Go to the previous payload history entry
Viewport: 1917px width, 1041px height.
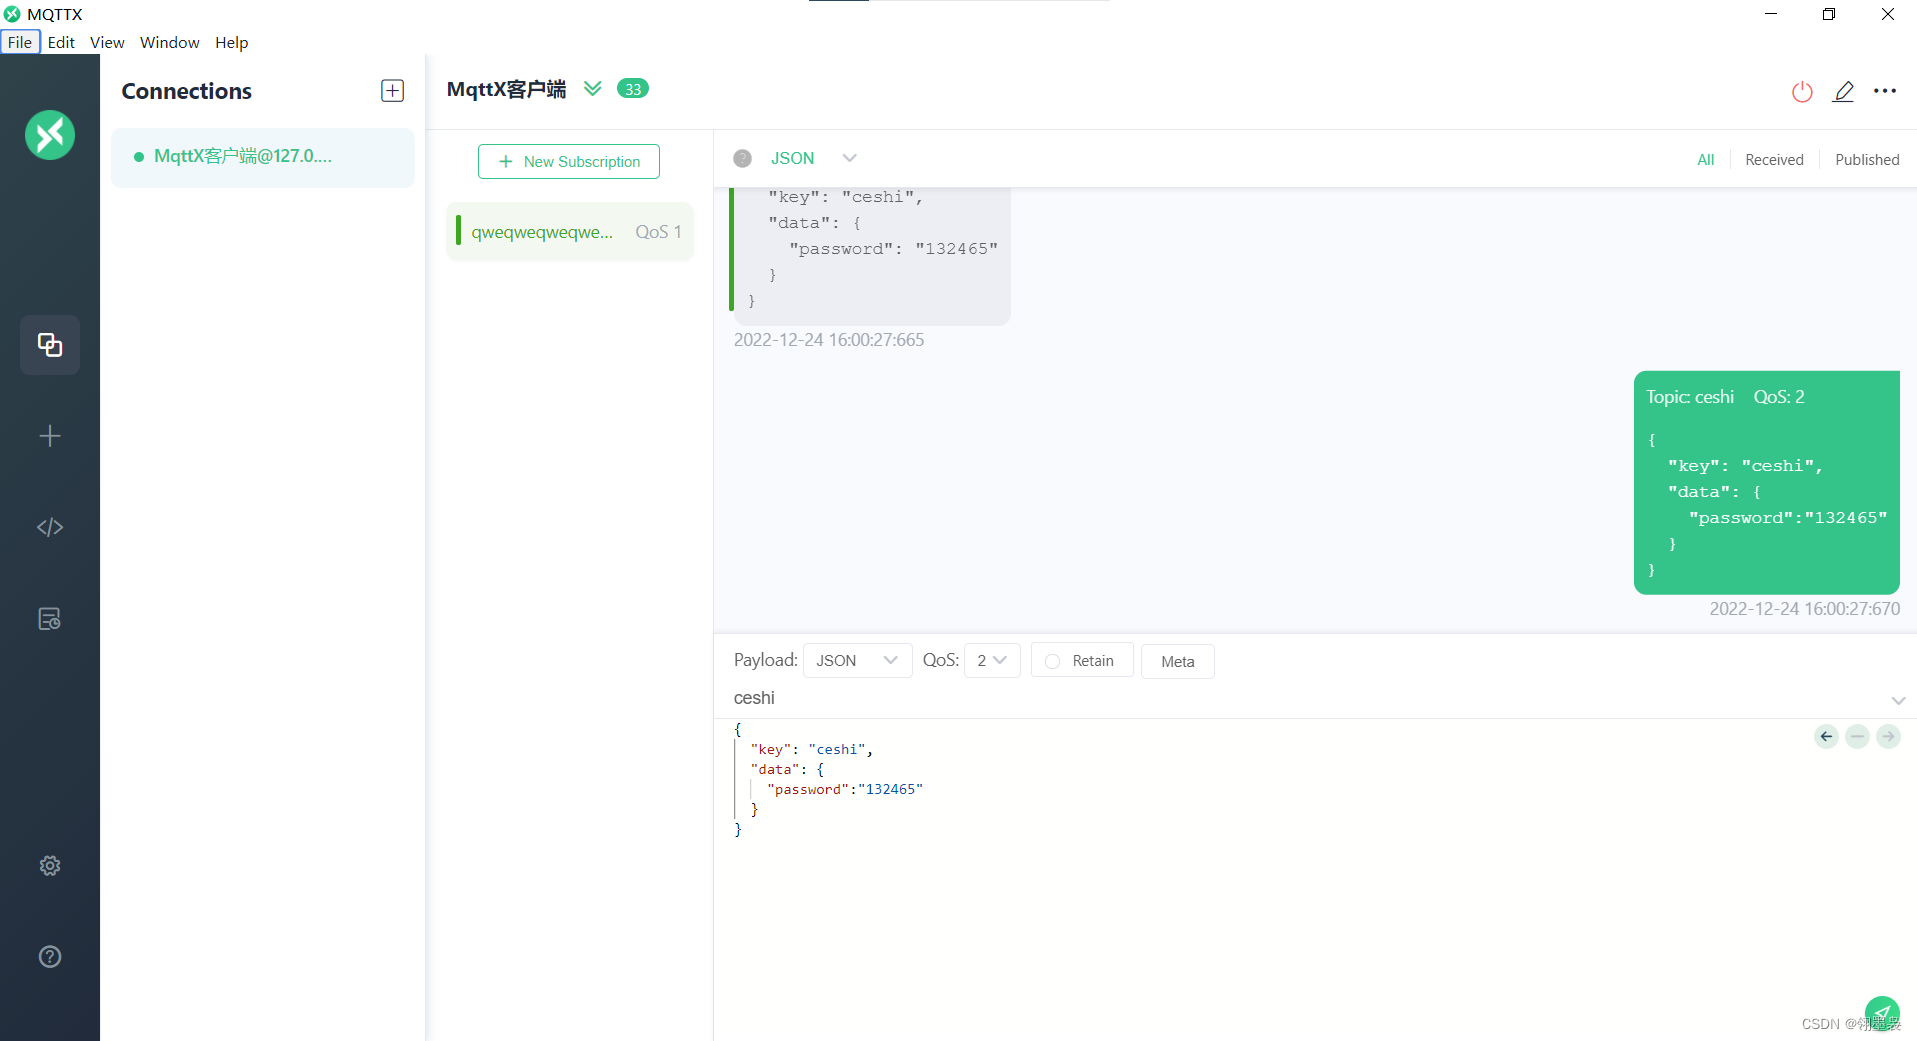pos(1826,737)
